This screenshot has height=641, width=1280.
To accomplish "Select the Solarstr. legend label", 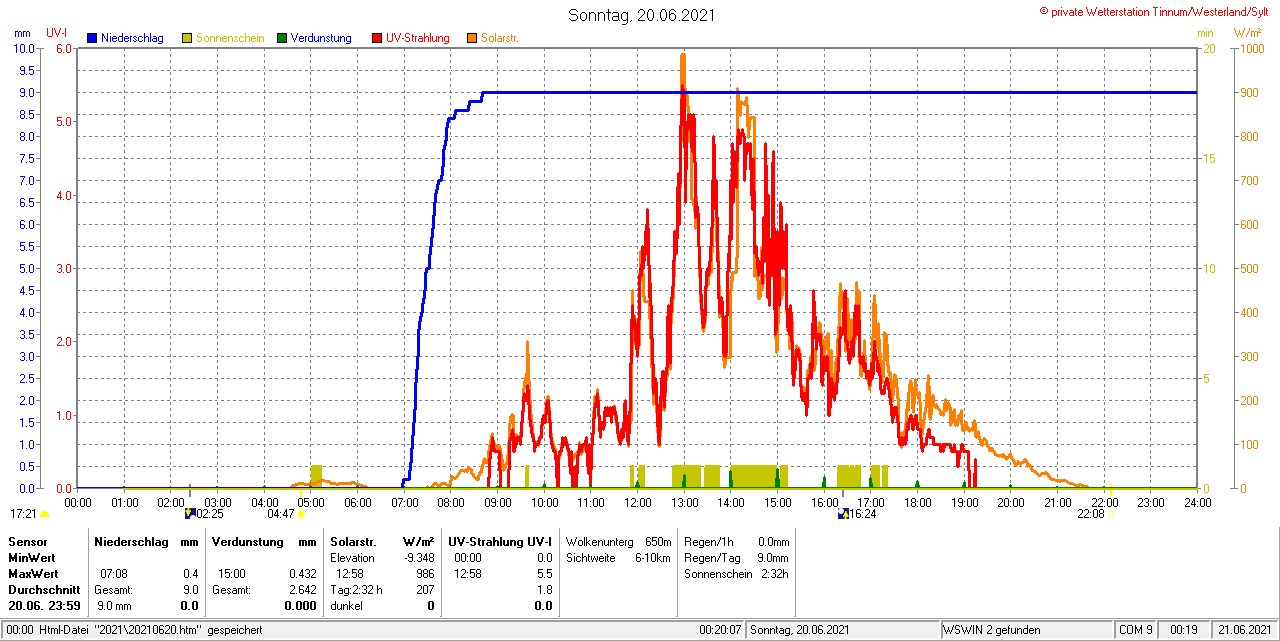I will click(x=500, y=38).
